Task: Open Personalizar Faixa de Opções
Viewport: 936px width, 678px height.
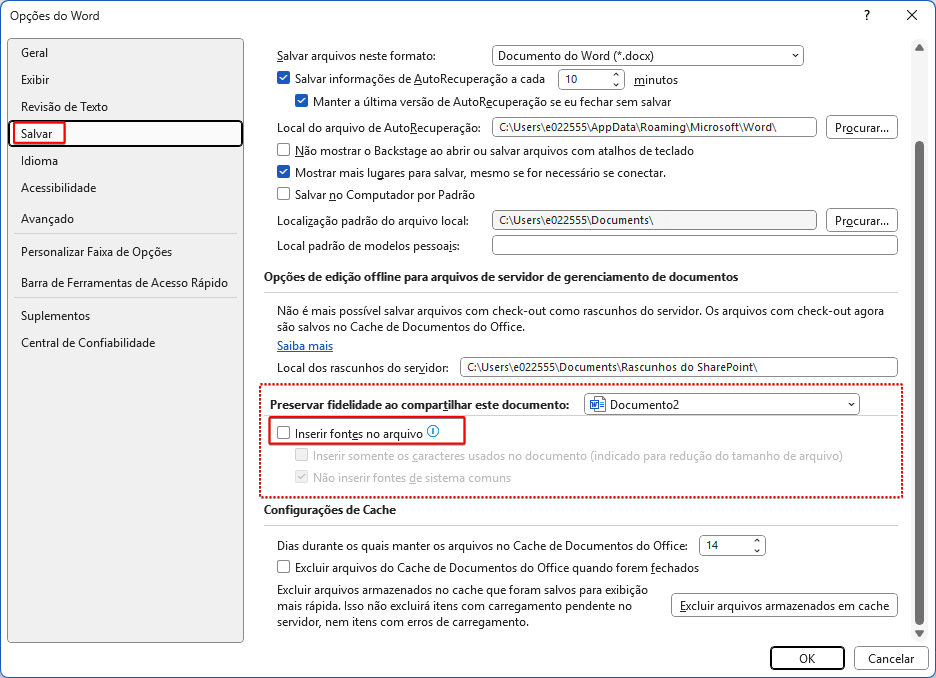Action: (x=125, y=252)
